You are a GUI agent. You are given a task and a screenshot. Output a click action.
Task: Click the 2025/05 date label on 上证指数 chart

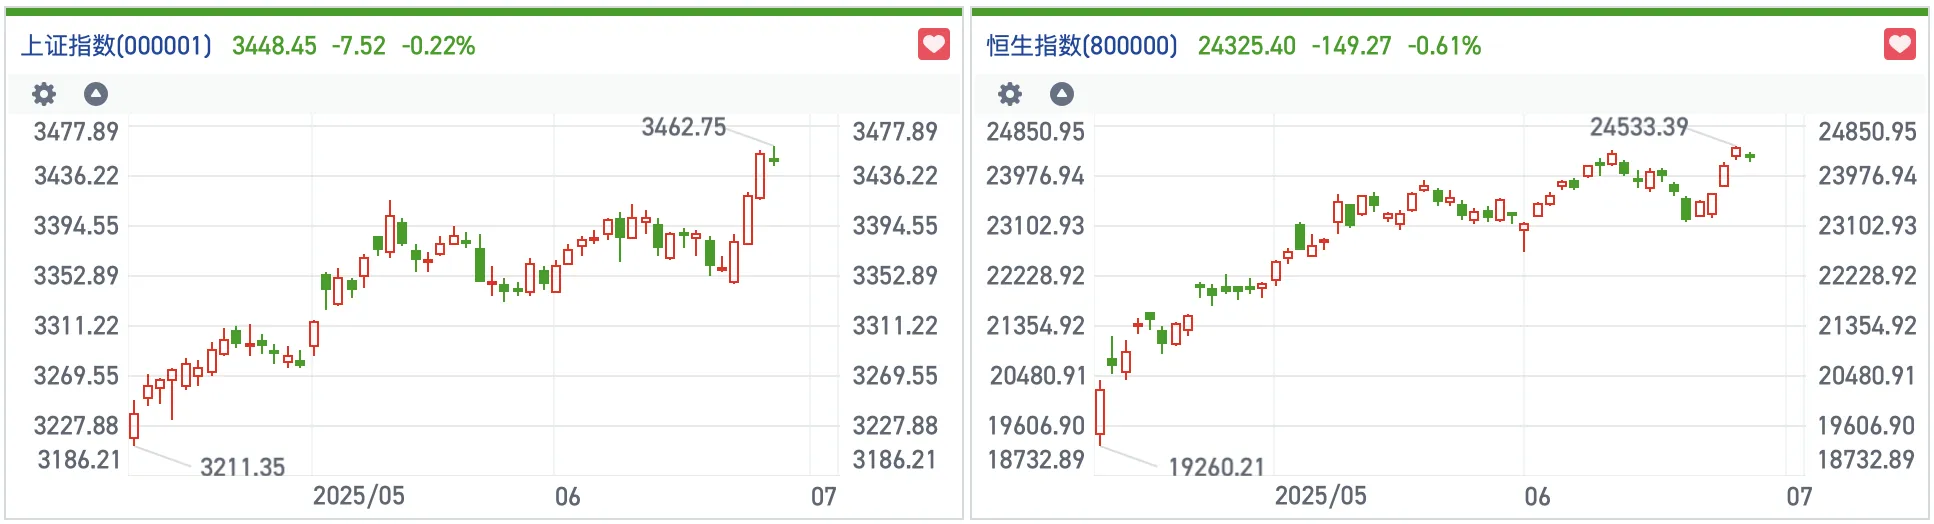click(x=358, y=496)
